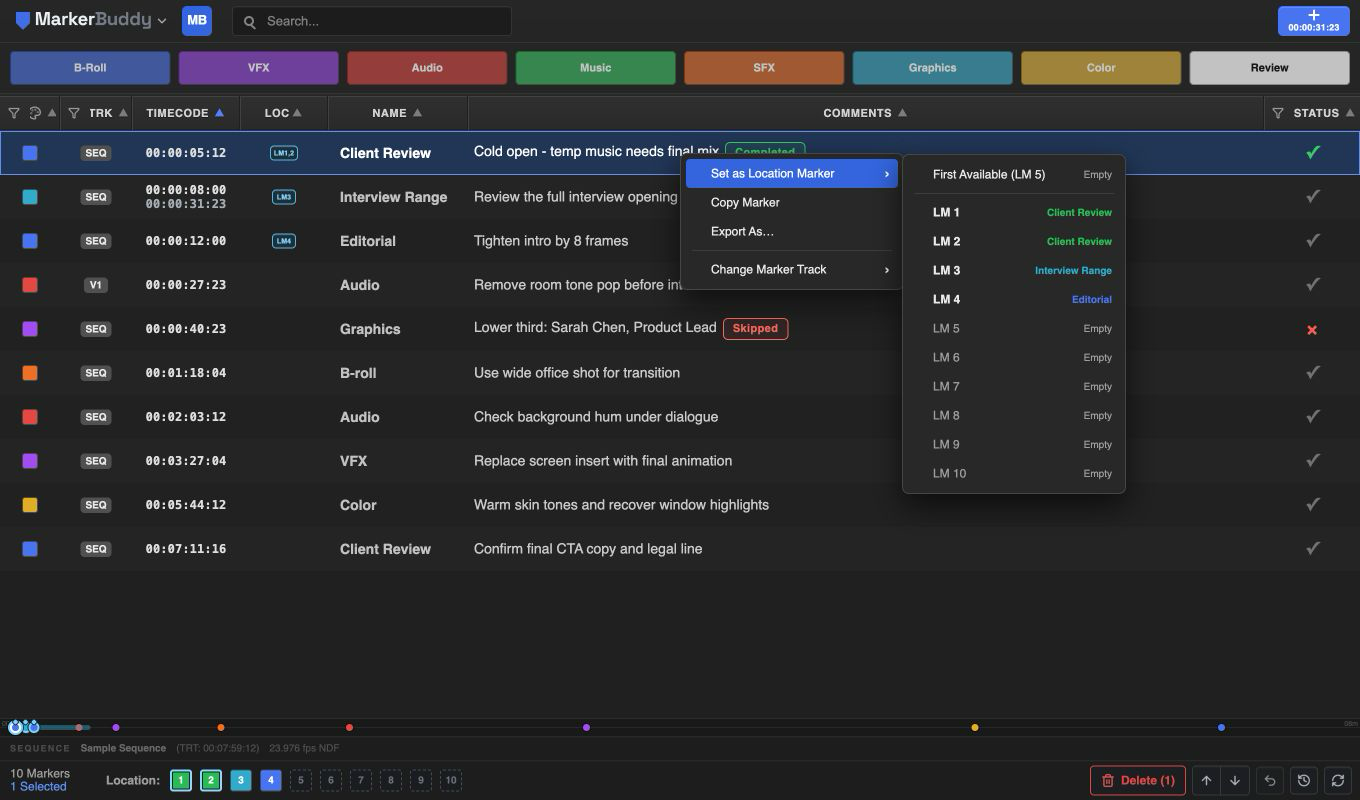
Task: Select empty LM 7 in submenu
Action: click(x=1014, y=386)
